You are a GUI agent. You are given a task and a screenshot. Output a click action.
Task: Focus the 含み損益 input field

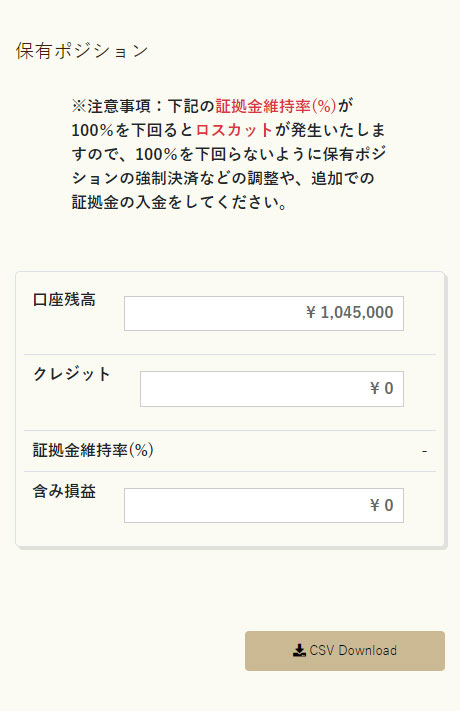pyautogui.click(x=264, y=506)
